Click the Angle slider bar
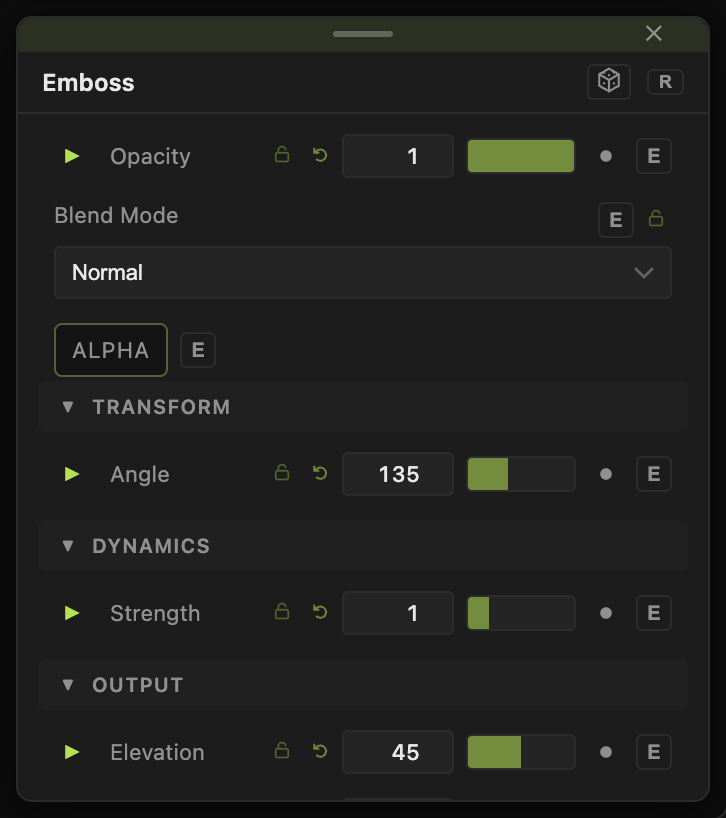The image size is (726, 818). coord(521,474)
